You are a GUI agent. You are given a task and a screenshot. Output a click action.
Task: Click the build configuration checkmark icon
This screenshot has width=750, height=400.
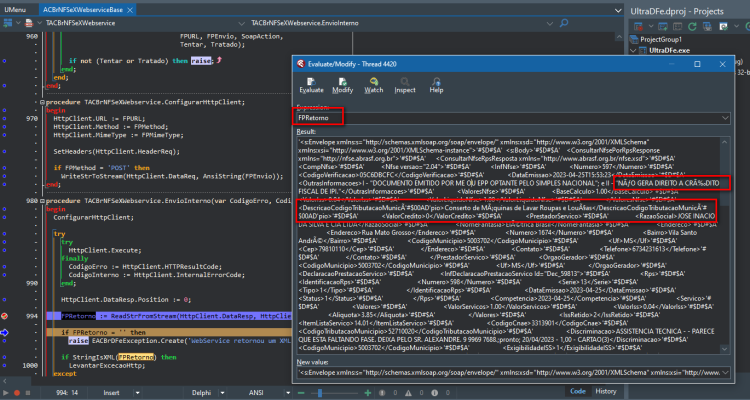[x=723, y=26]
